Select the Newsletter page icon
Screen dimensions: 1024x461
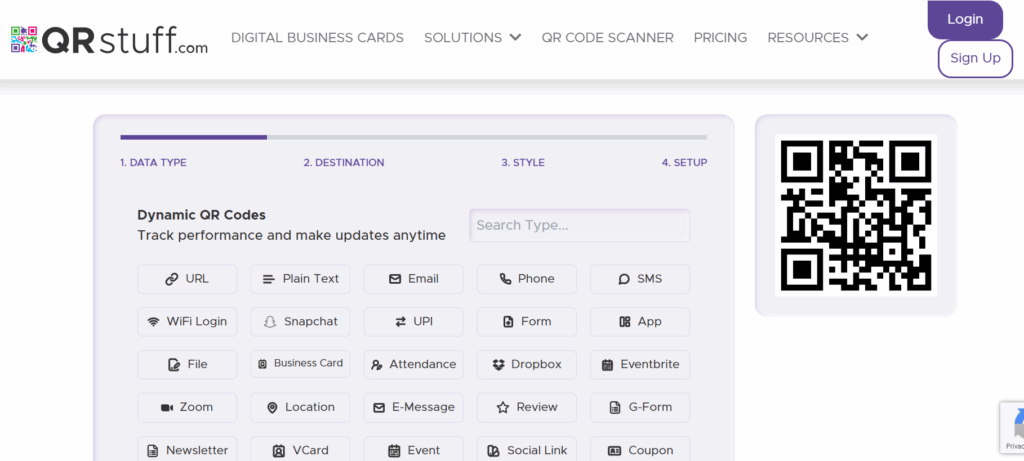pos(152,451)
